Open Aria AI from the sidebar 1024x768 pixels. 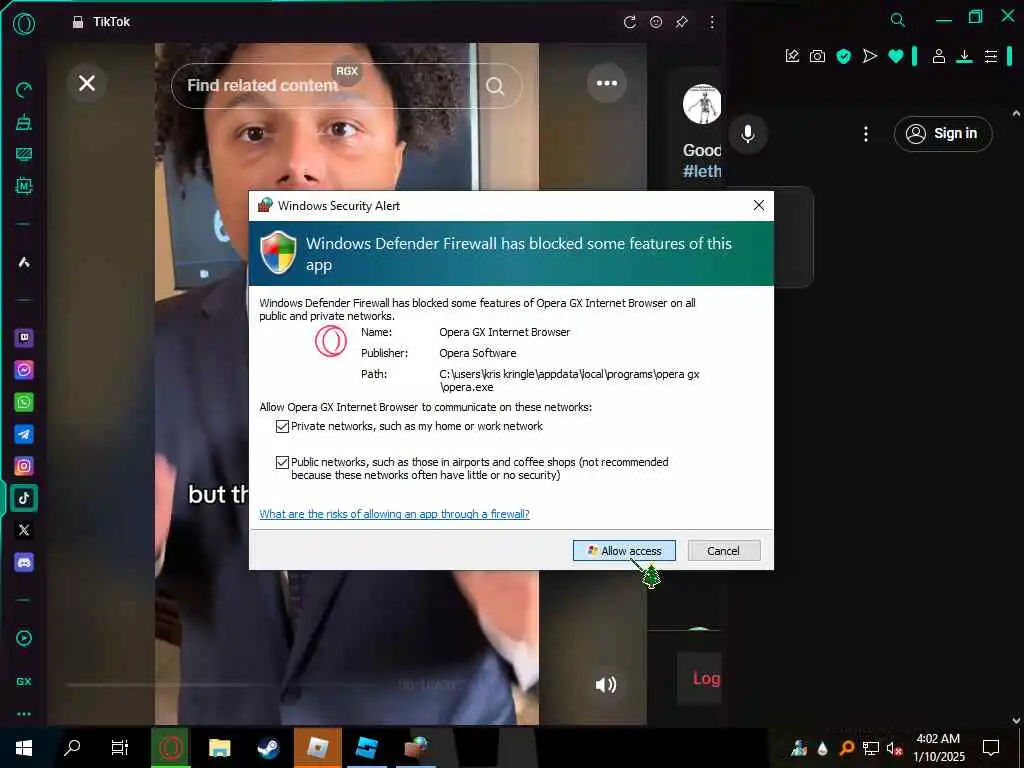point(24,263)
